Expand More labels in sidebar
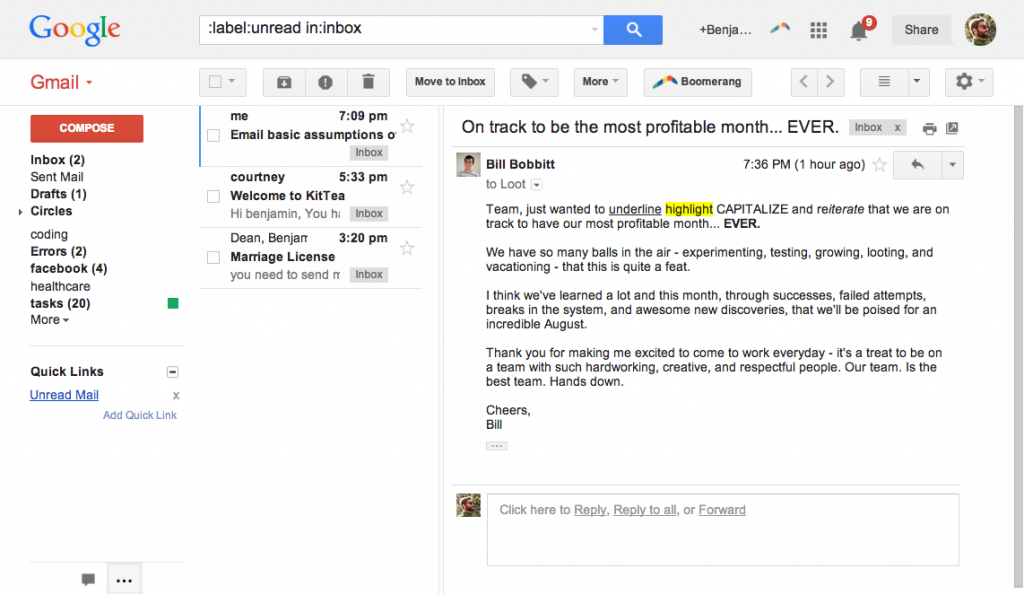 tap(50, 320)
